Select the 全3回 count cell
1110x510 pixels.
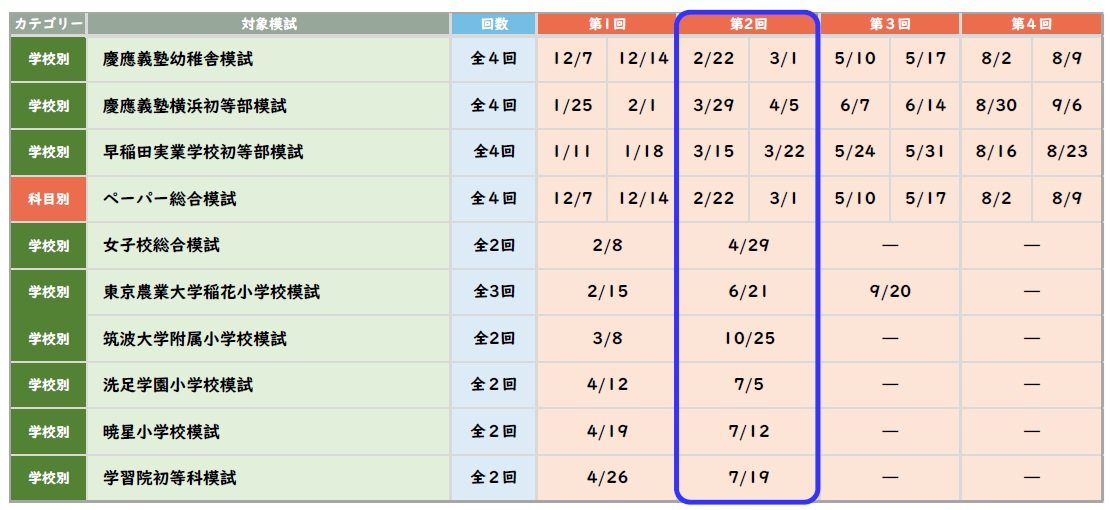coord(493,292)
